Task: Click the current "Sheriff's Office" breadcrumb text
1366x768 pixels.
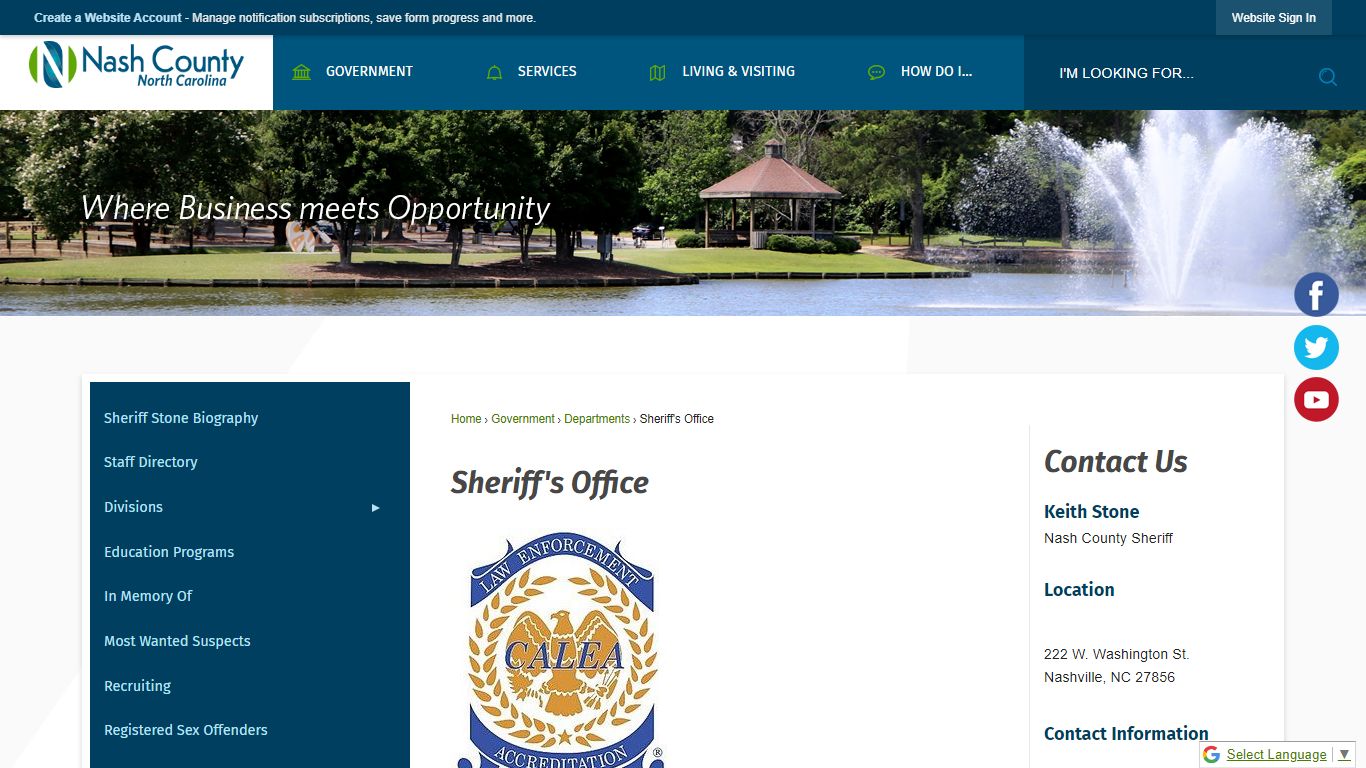Action: point(677,419)
